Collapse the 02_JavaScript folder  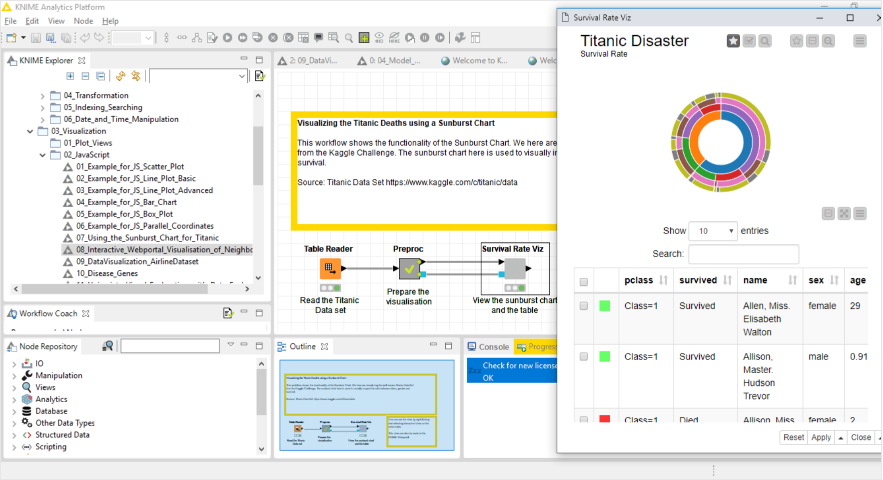pos(42,155)
